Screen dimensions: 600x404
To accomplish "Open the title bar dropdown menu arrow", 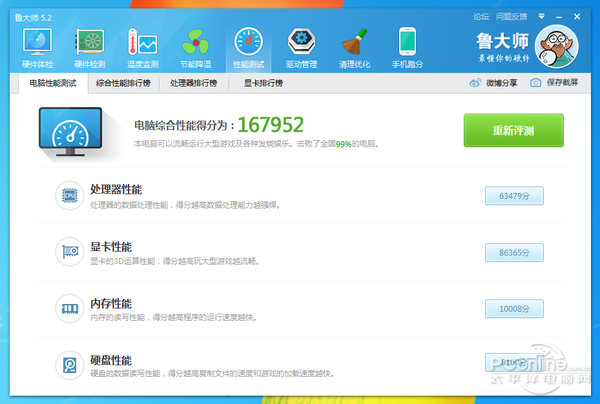I will (x=541, y=16).
